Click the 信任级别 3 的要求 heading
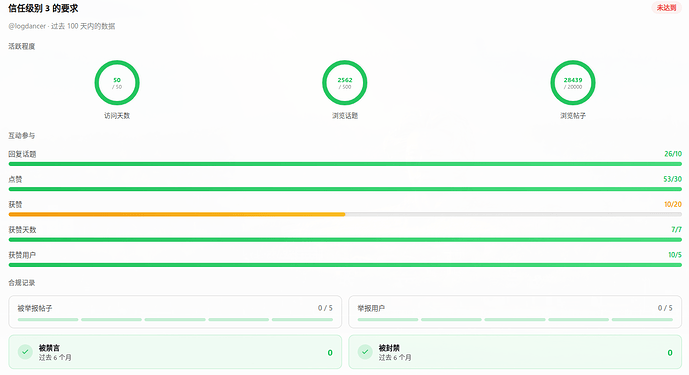 tap(43, 8)
